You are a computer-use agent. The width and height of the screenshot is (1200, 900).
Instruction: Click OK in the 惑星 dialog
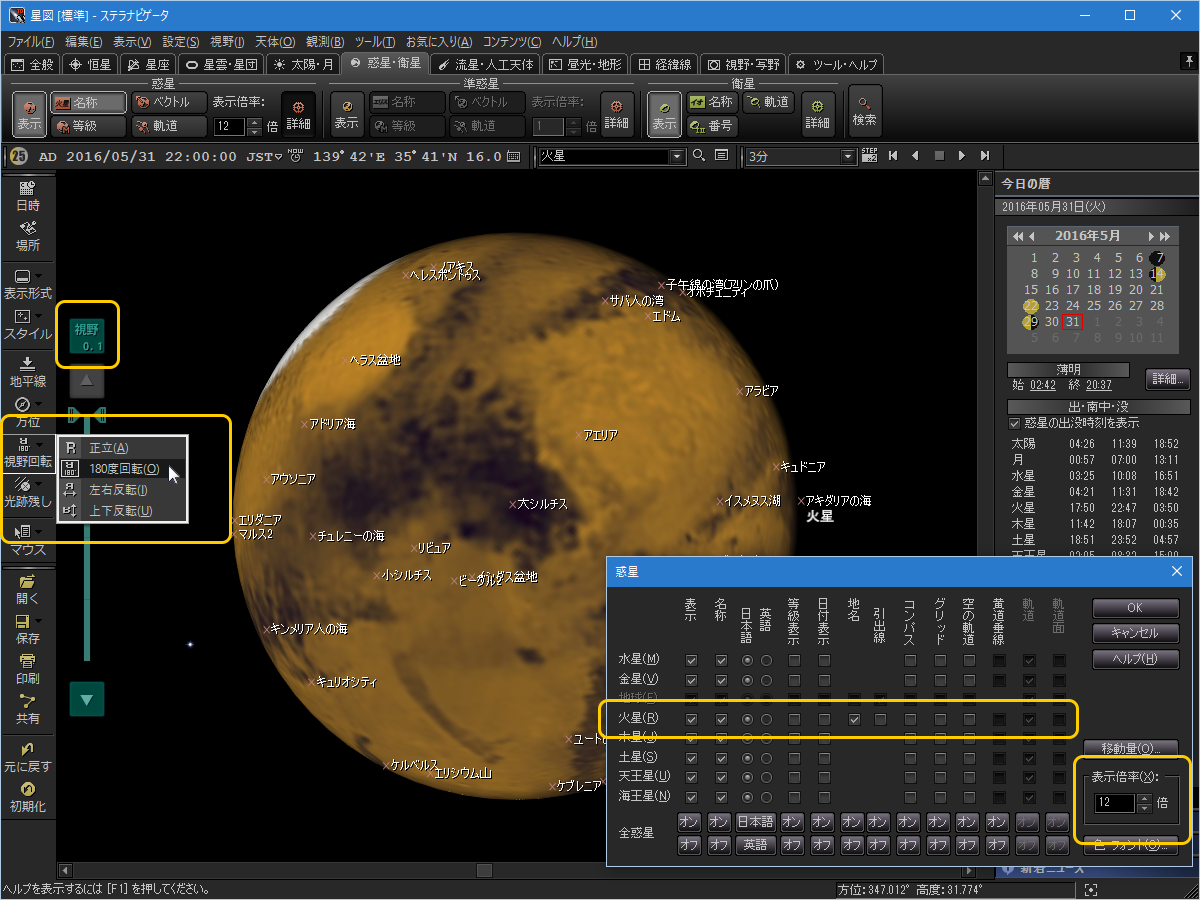pyautogui.click(x=1135, y=607)
